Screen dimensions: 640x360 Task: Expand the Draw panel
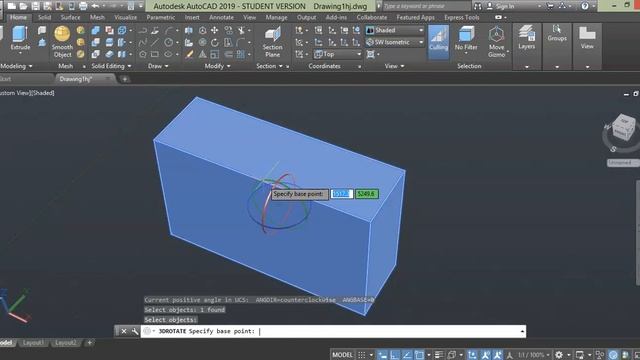[x=158, y=66]
